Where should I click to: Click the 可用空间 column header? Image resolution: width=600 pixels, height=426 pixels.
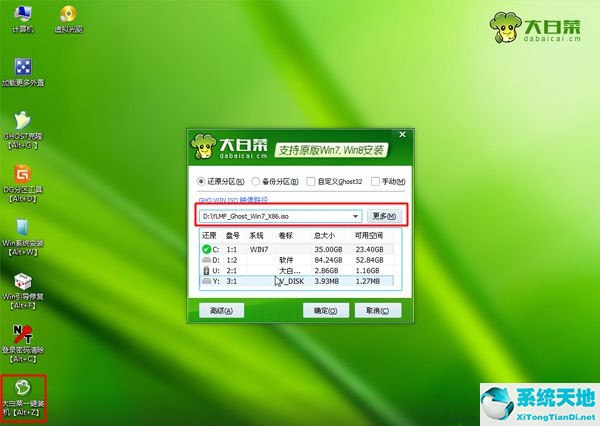coord(368,236)
